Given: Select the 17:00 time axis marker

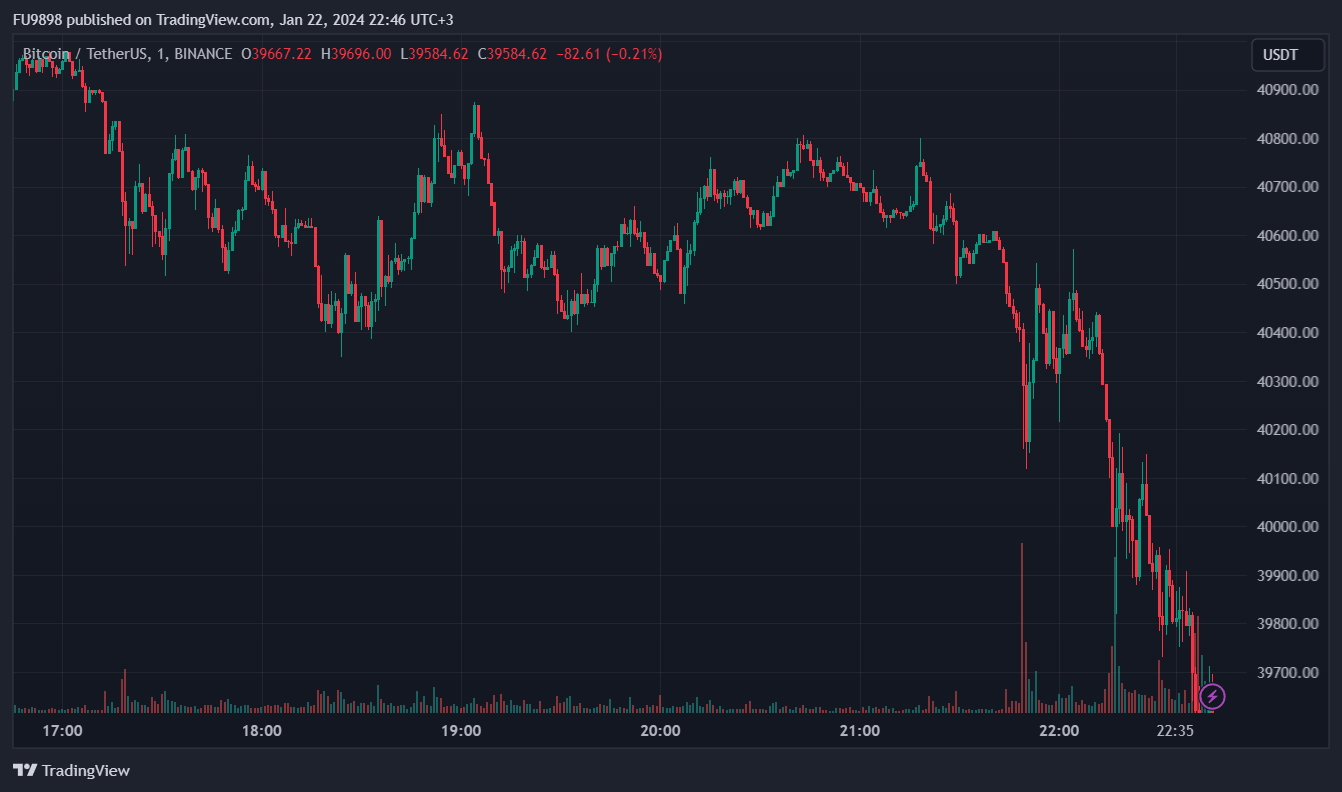Looking at the screenshot, I should coord(63,731).
